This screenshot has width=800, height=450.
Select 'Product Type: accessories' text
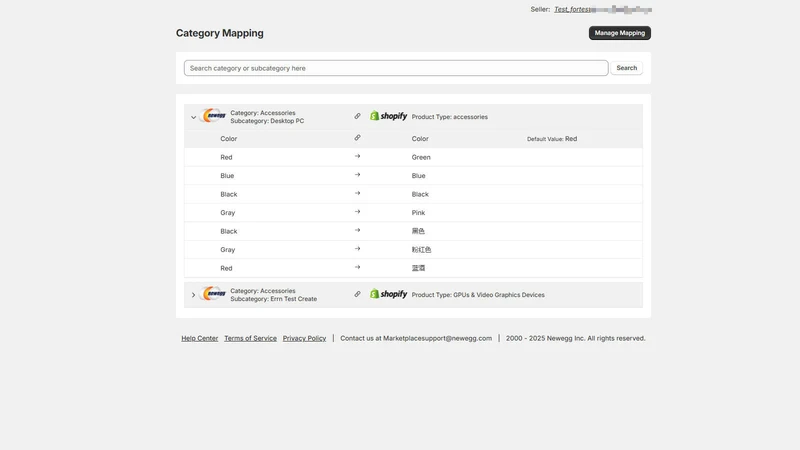(449, 117)
